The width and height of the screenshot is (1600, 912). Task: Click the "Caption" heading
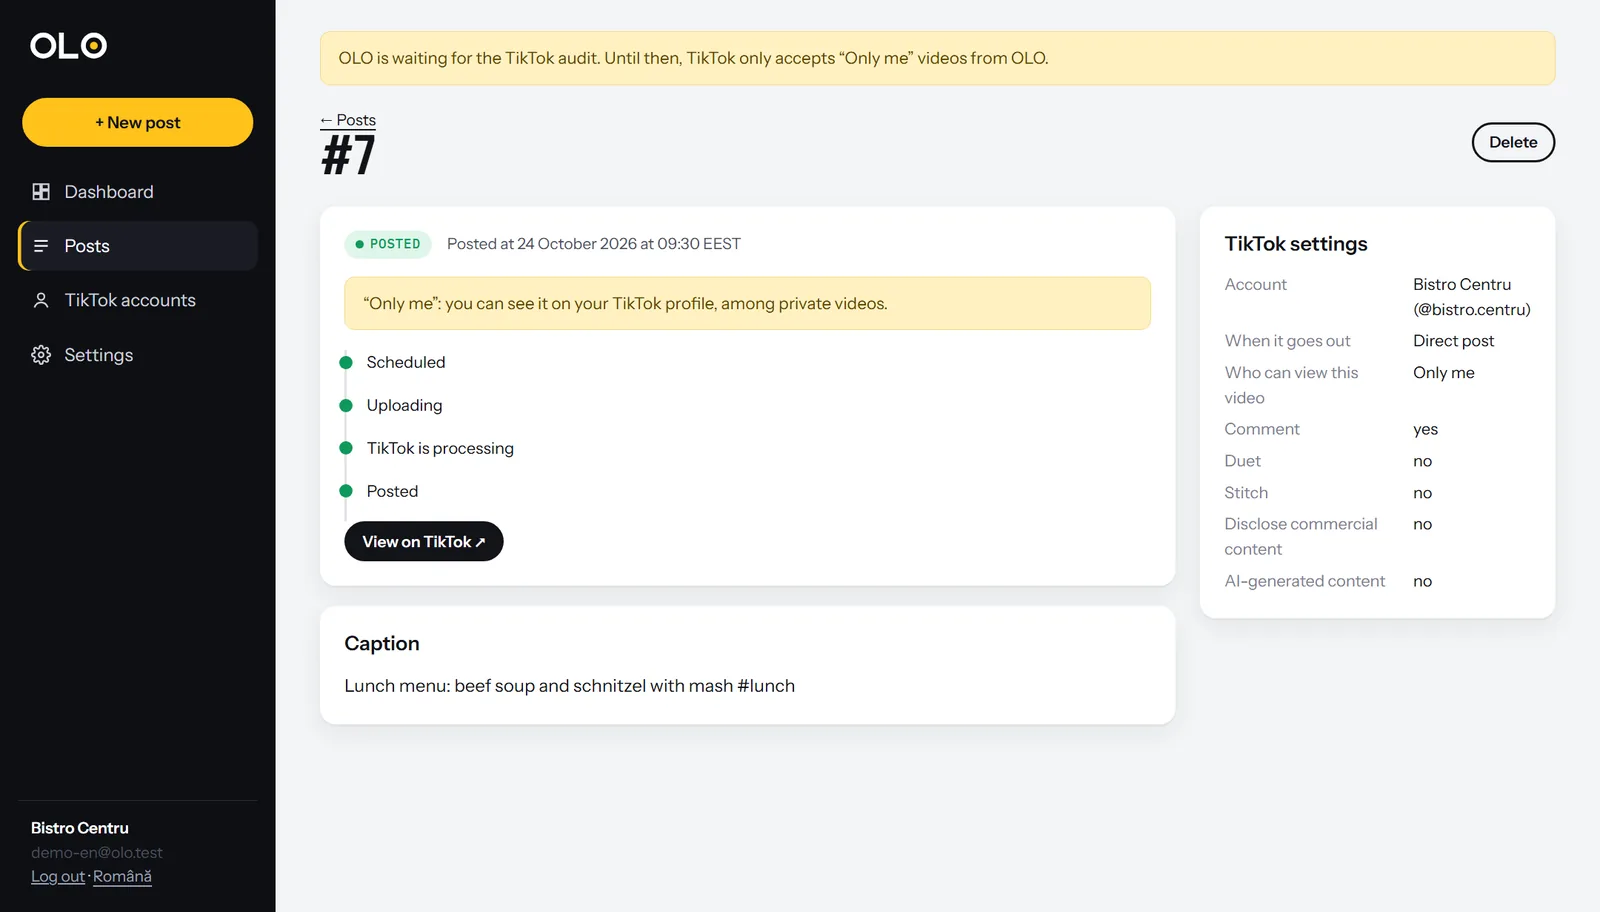click(382, 644)
